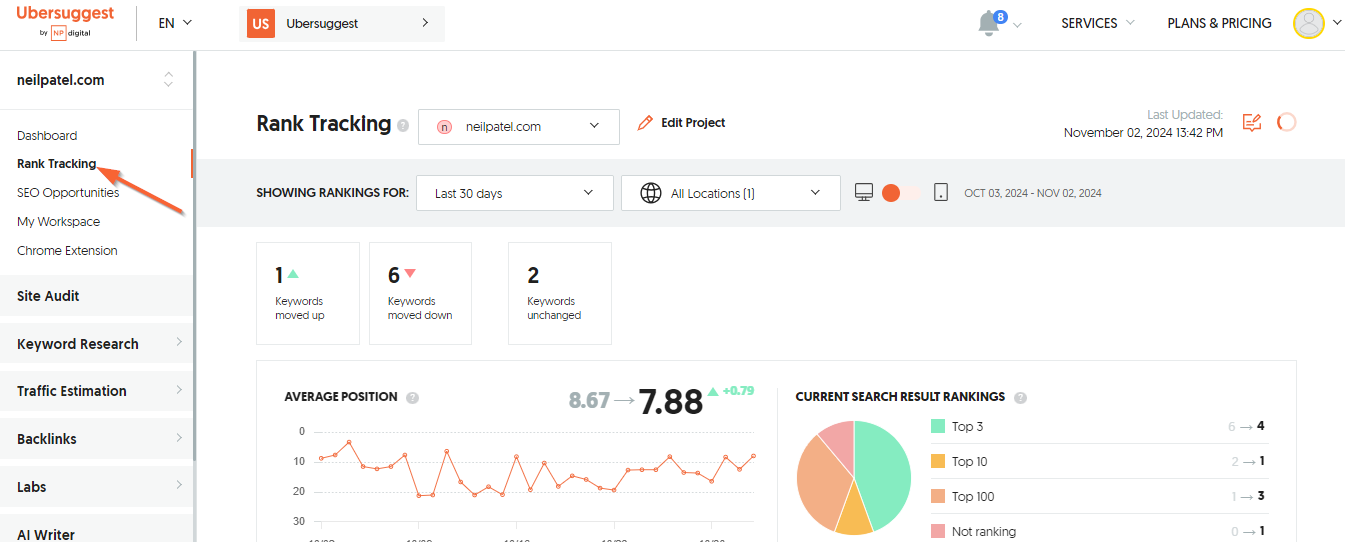
Task: Toggle the desktop/mobile switch
Action: tap(902, 193)
